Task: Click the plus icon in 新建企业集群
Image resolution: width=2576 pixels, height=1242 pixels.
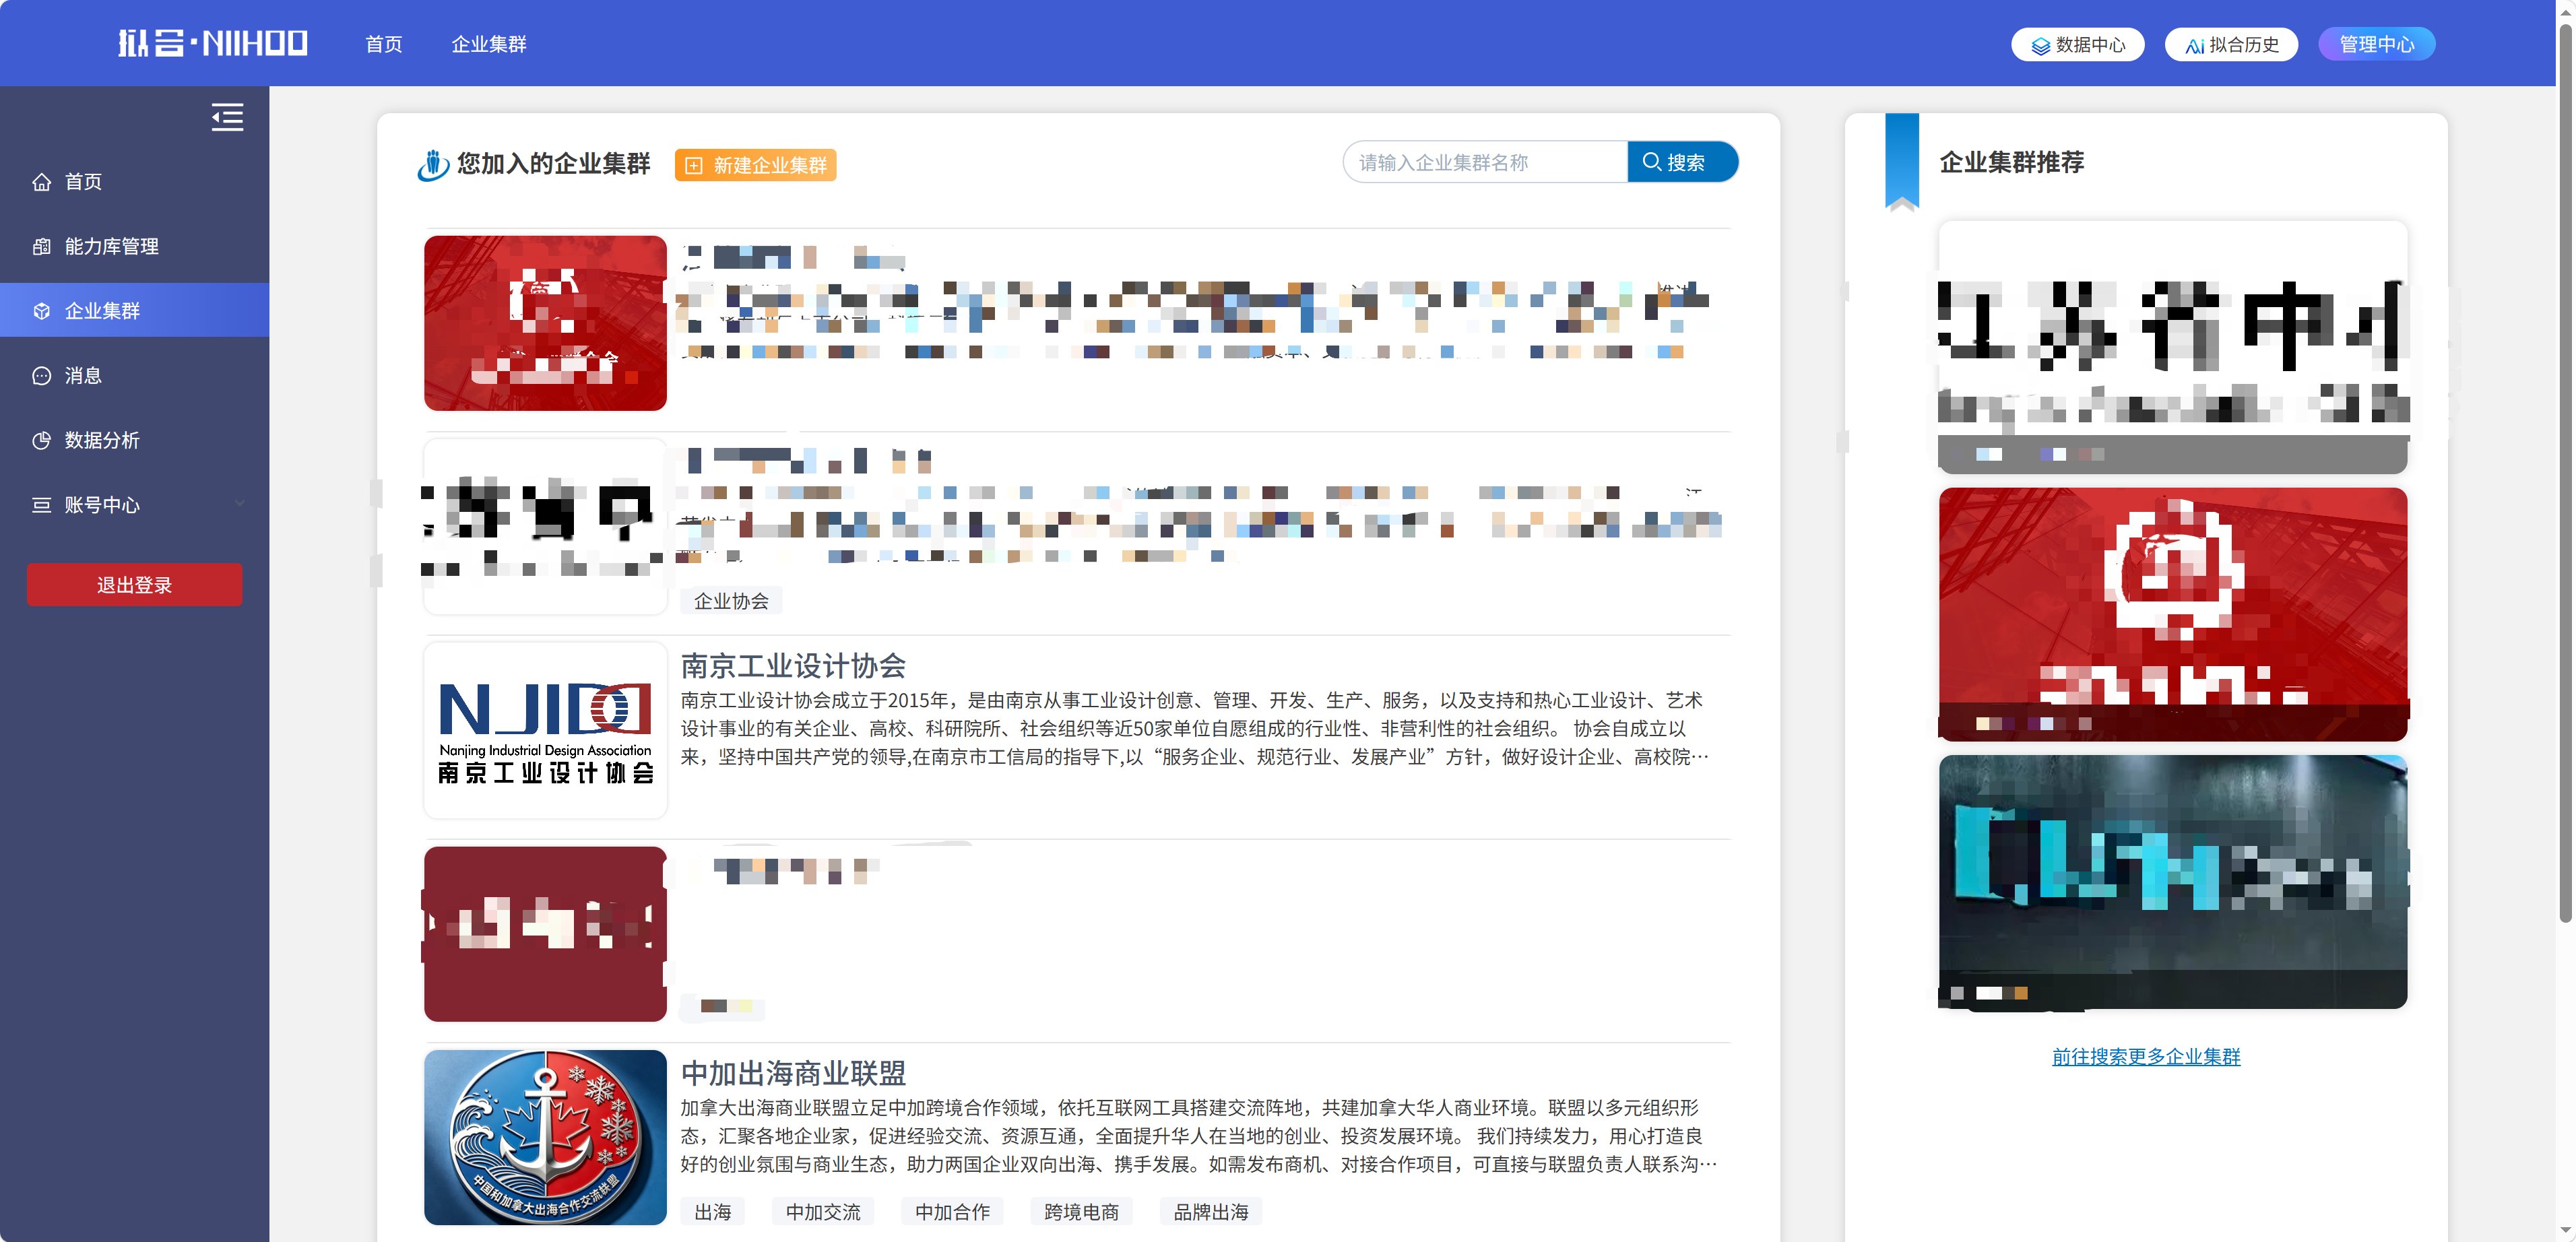Action: click(x=694, y=166)
